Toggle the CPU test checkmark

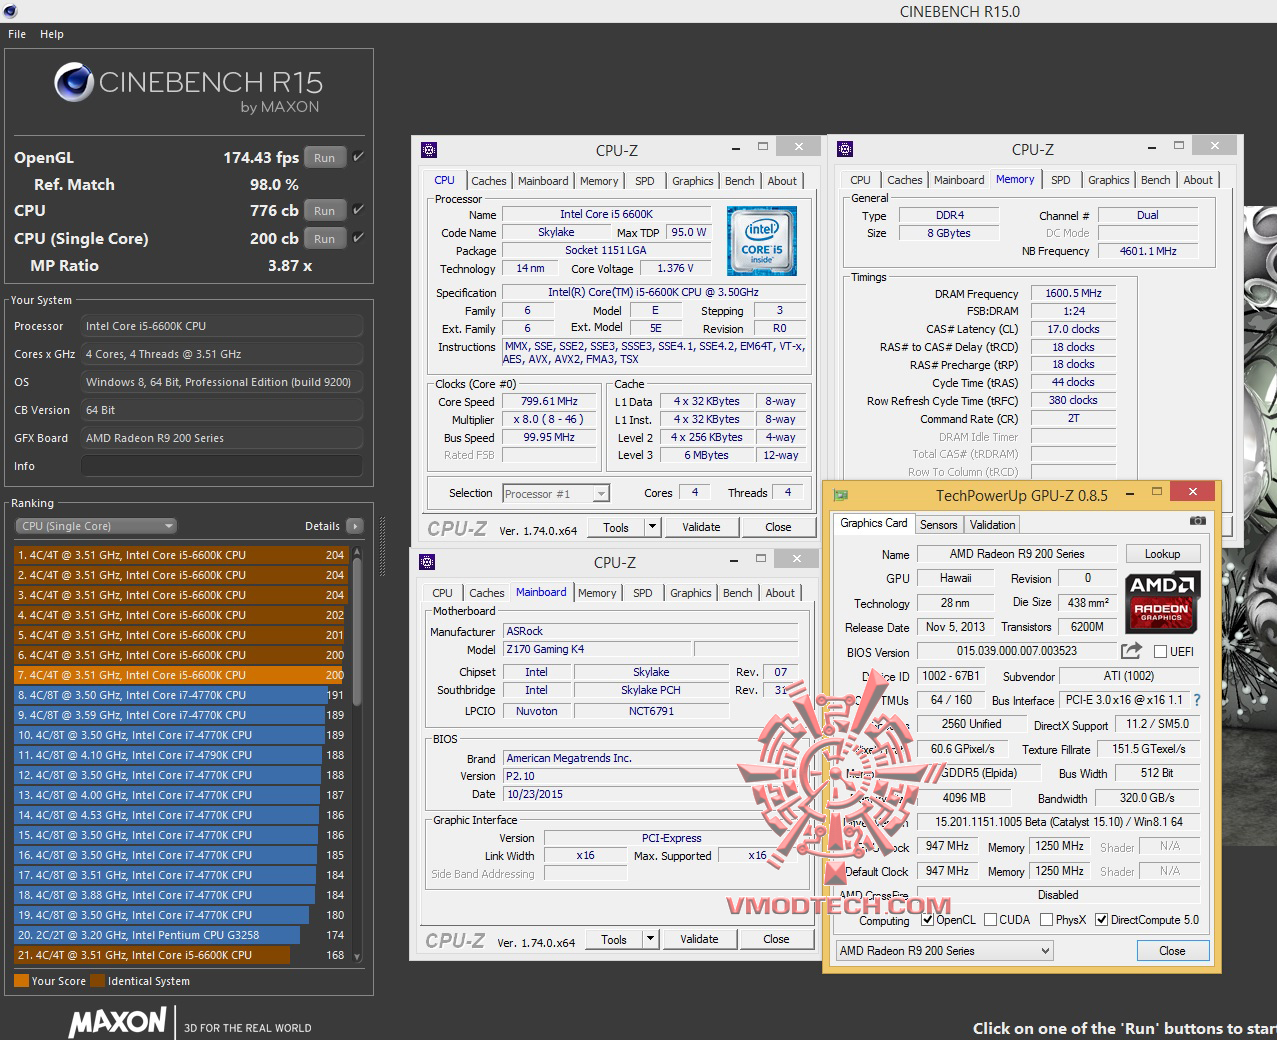(x=358, y=210)
